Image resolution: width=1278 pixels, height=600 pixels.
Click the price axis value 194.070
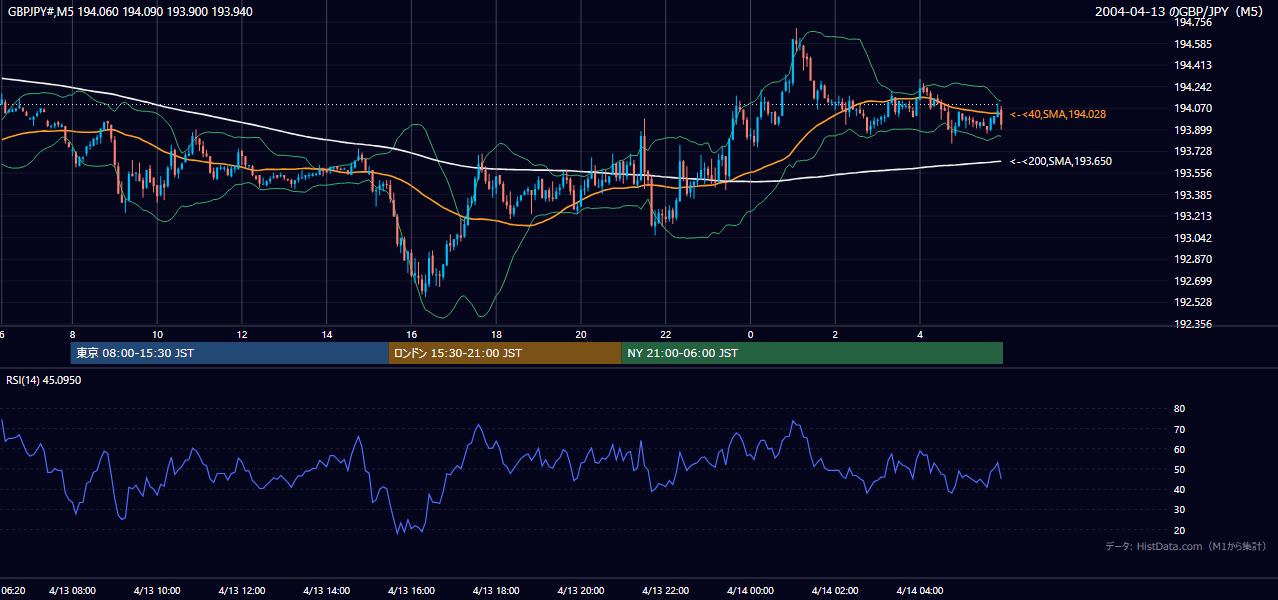coord(1192,108)
